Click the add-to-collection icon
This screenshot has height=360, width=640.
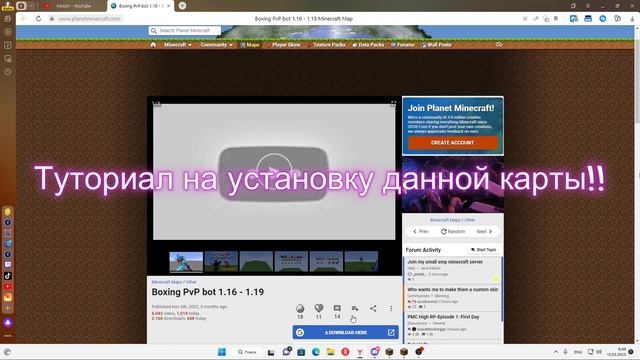pyautogui.click(x=355, y=309)
